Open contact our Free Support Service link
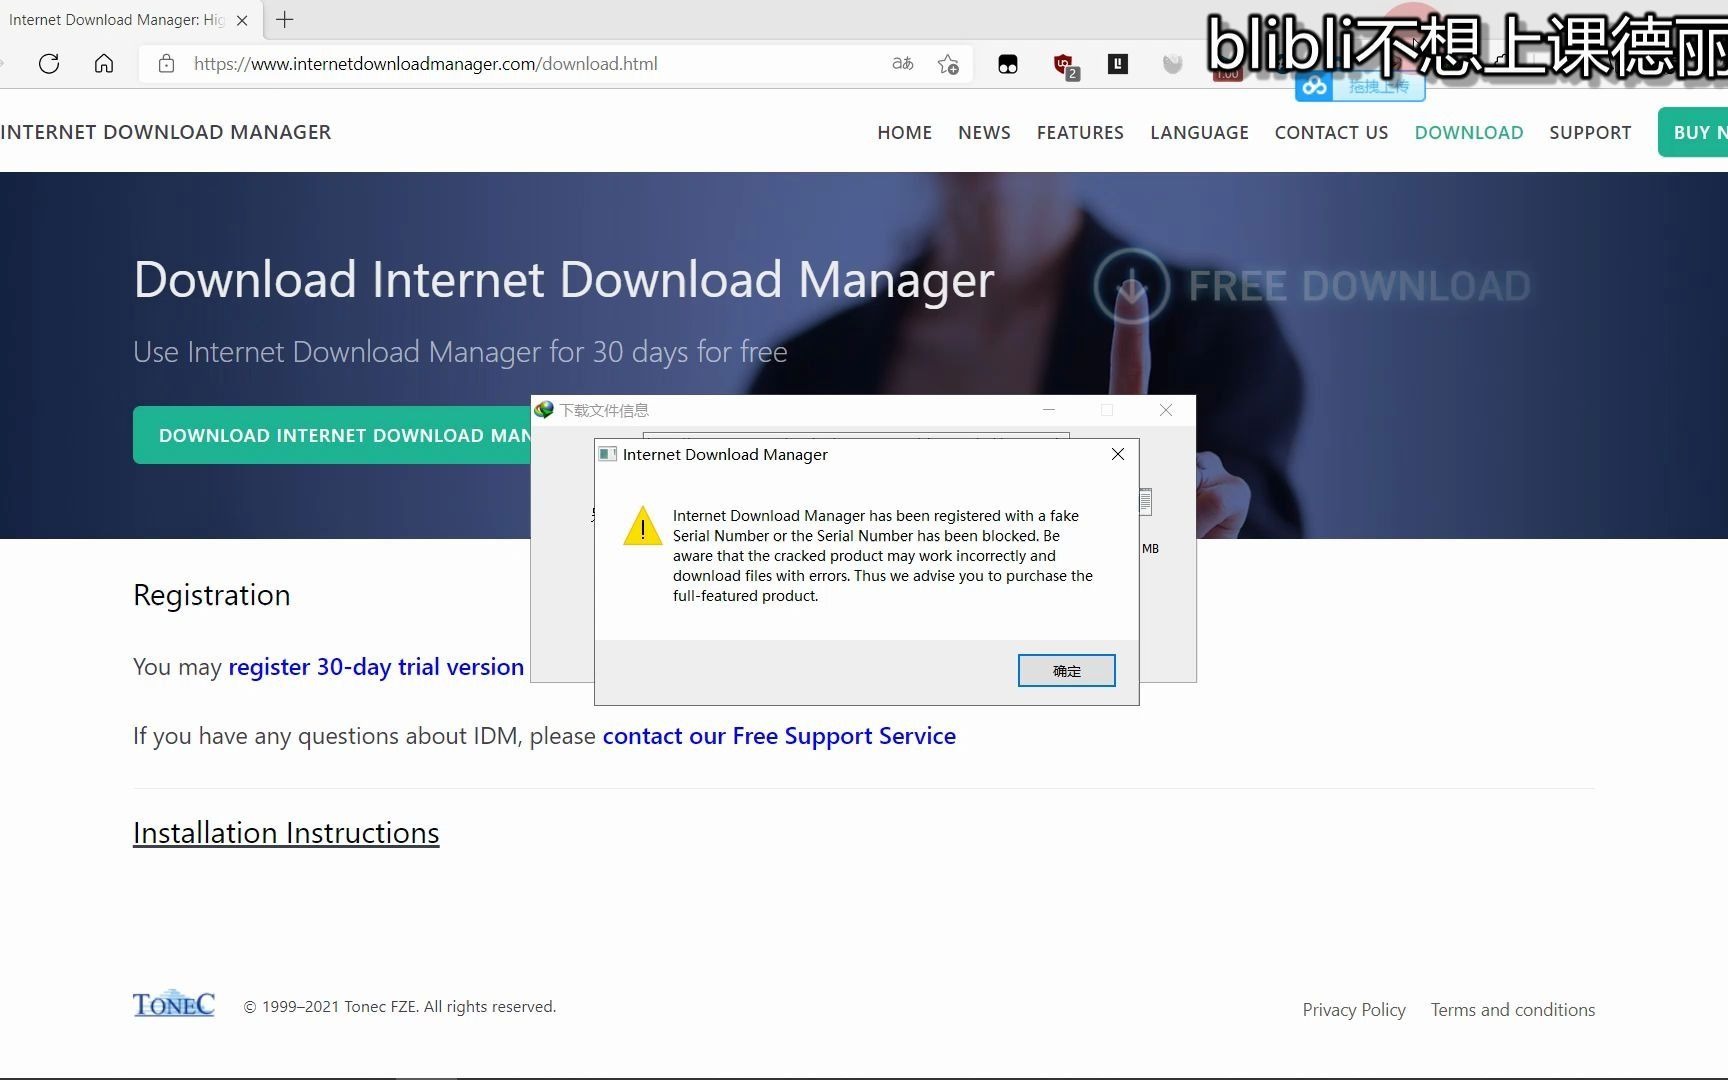 tap(779, 736)
